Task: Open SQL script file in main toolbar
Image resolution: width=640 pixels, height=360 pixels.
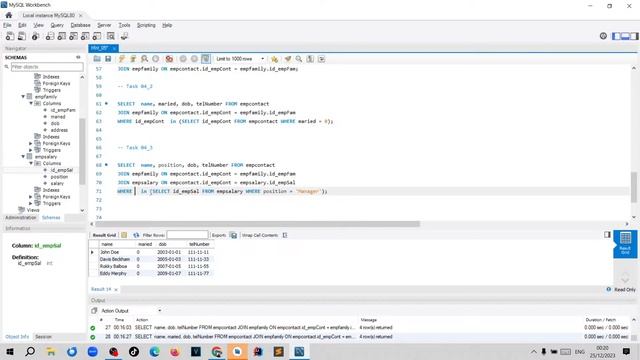Action: (x=22, y=36)
